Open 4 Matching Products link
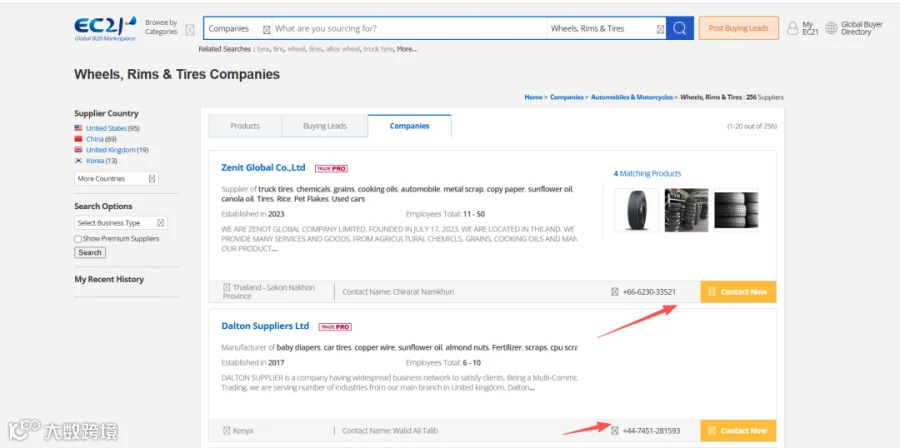 pos(647,173)
